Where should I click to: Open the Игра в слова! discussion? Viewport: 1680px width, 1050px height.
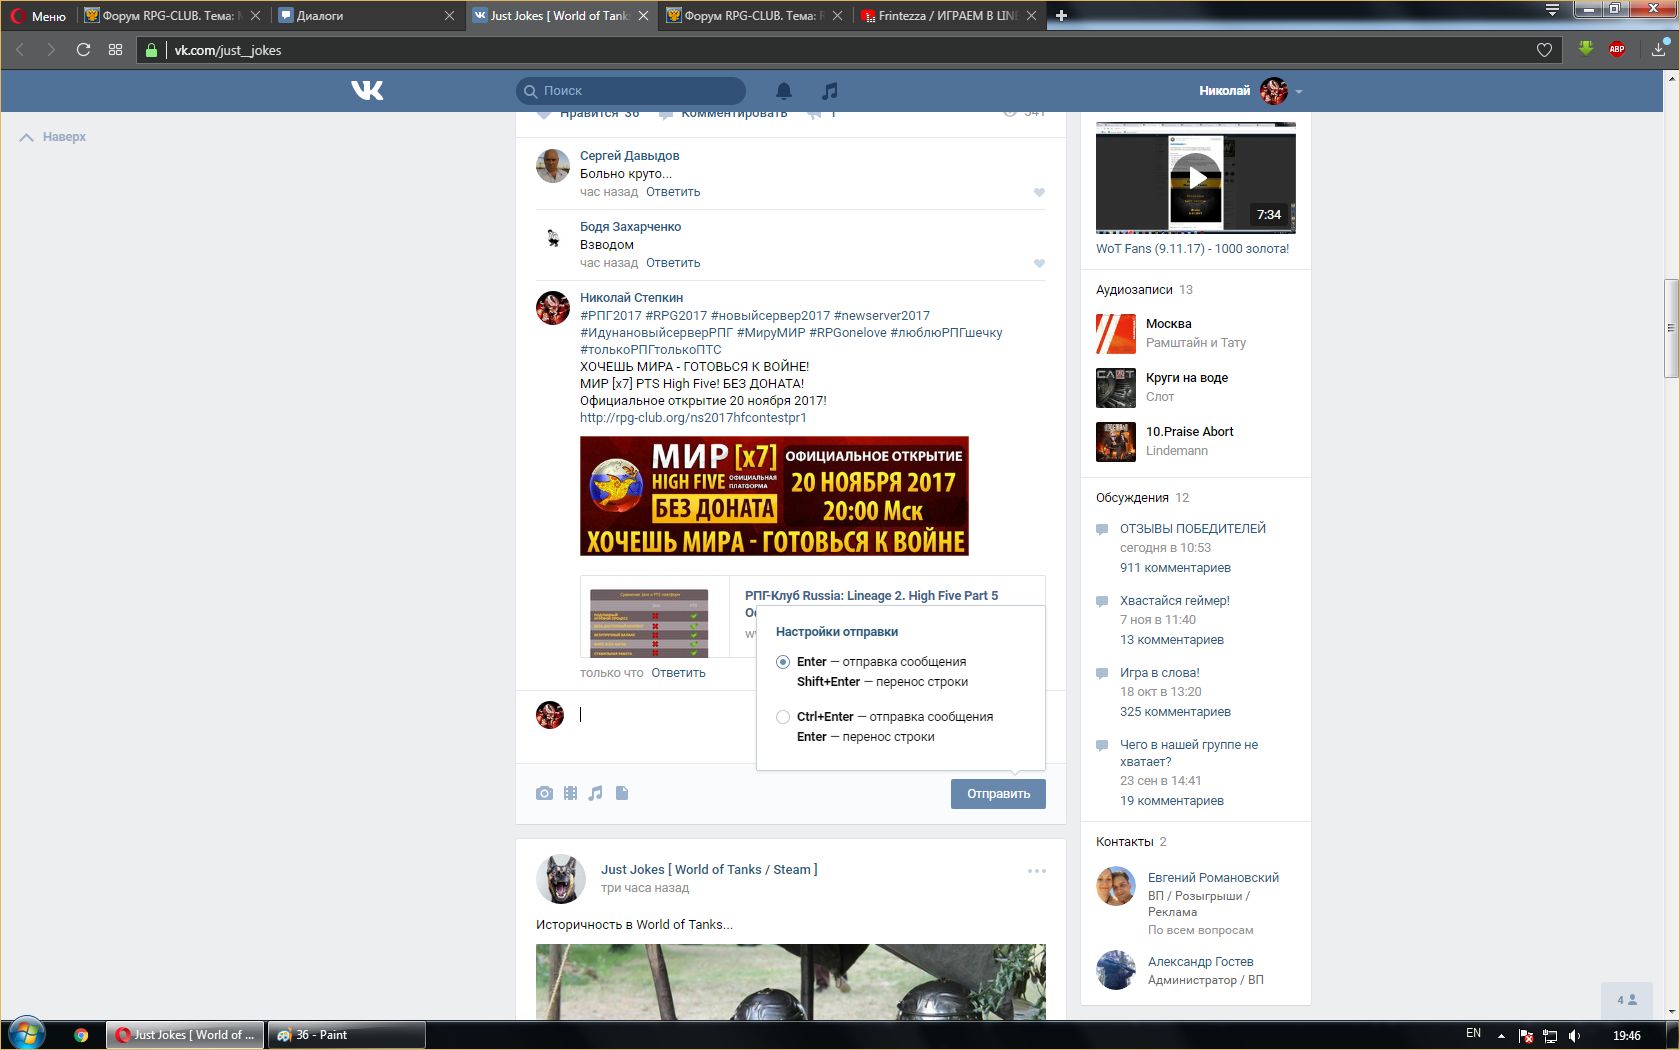click(x=1160, y=673)
